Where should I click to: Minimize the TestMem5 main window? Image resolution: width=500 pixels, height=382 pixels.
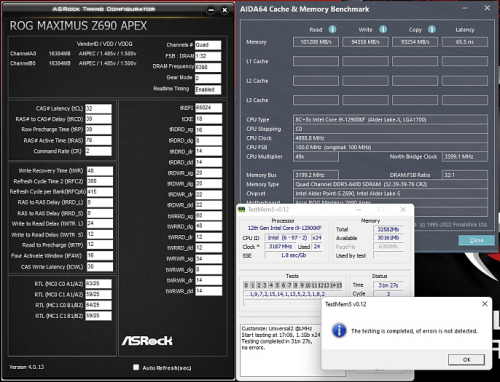pos(359,210)
